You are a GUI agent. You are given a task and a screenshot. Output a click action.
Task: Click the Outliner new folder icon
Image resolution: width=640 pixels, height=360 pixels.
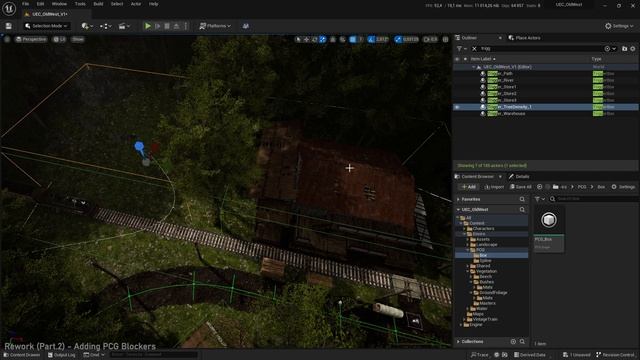click(624, 49)
